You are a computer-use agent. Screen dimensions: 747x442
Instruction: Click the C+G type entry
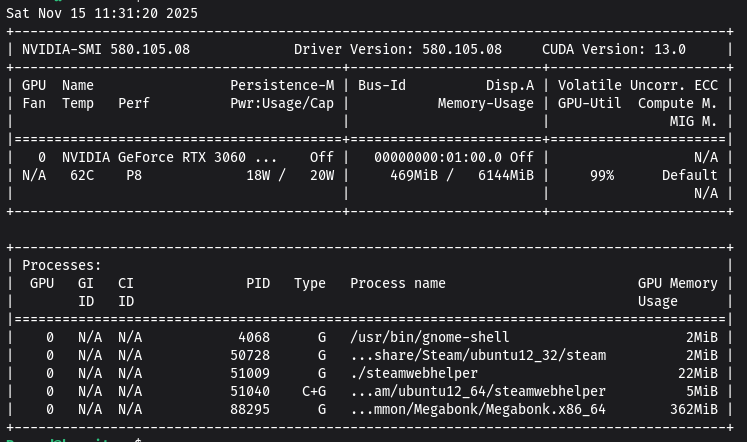pos(314,391)
